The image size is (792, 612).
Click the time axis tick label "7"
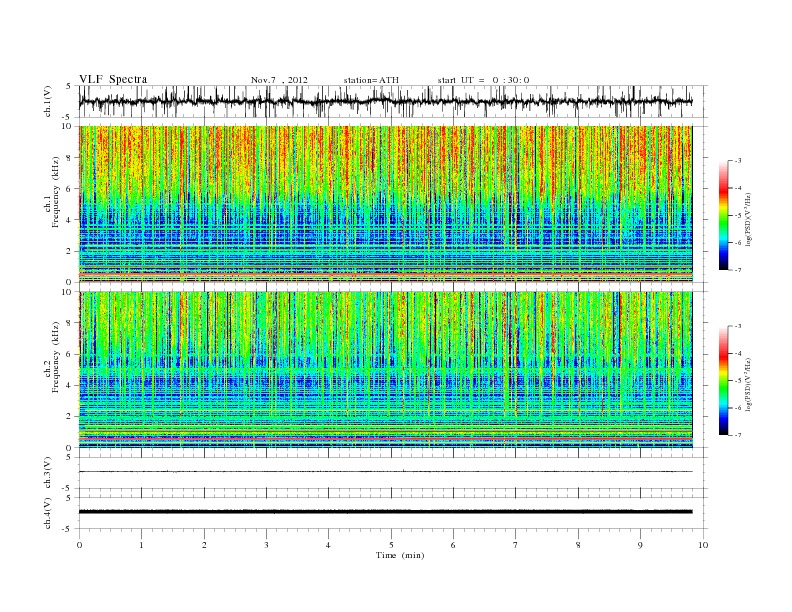(516, 545)
